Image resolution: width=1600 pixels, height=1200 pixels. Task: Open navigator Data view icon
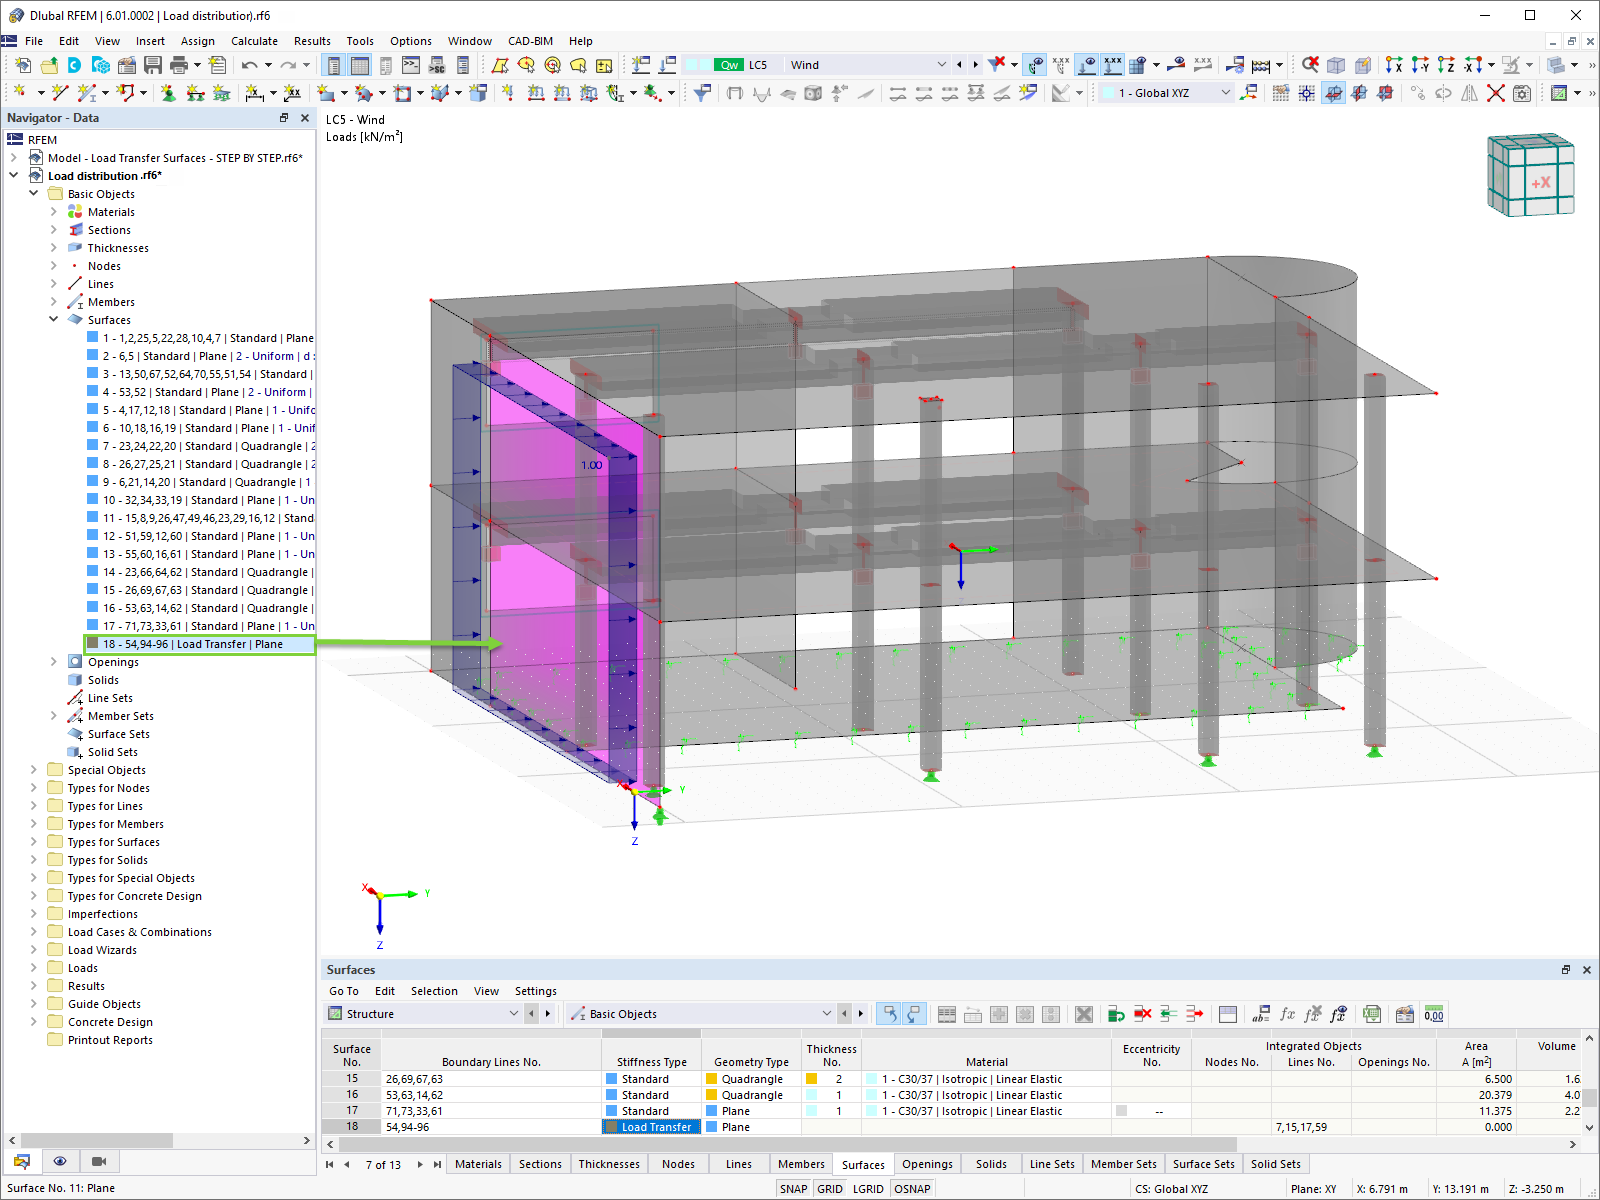point(22,1161)
